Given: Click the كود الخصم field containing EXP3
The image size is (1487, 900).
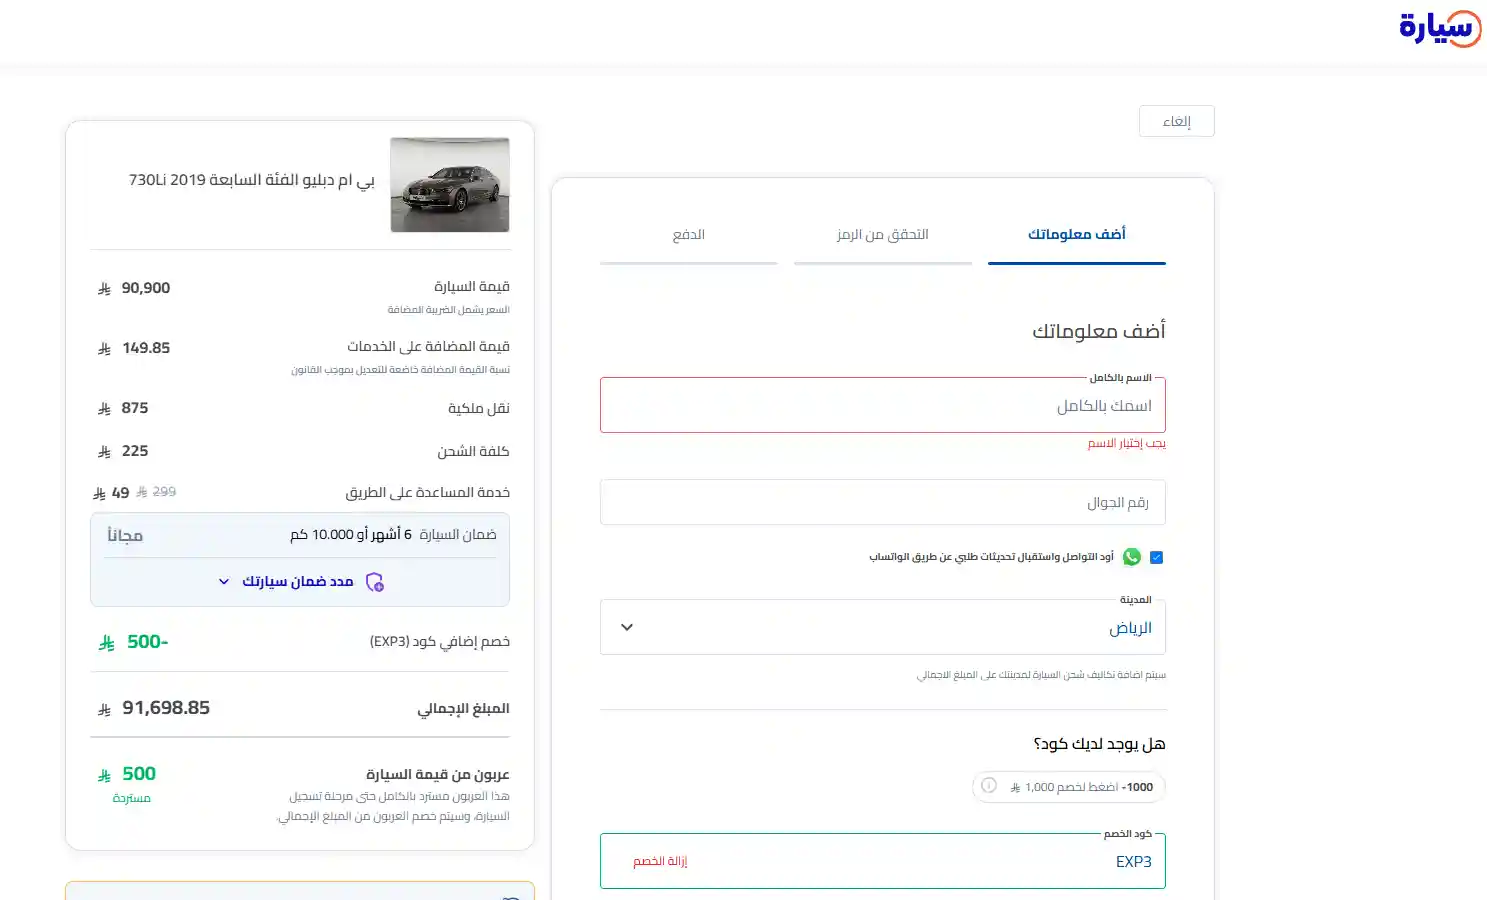Looking at the screenshot, I should tap(882, 861).
